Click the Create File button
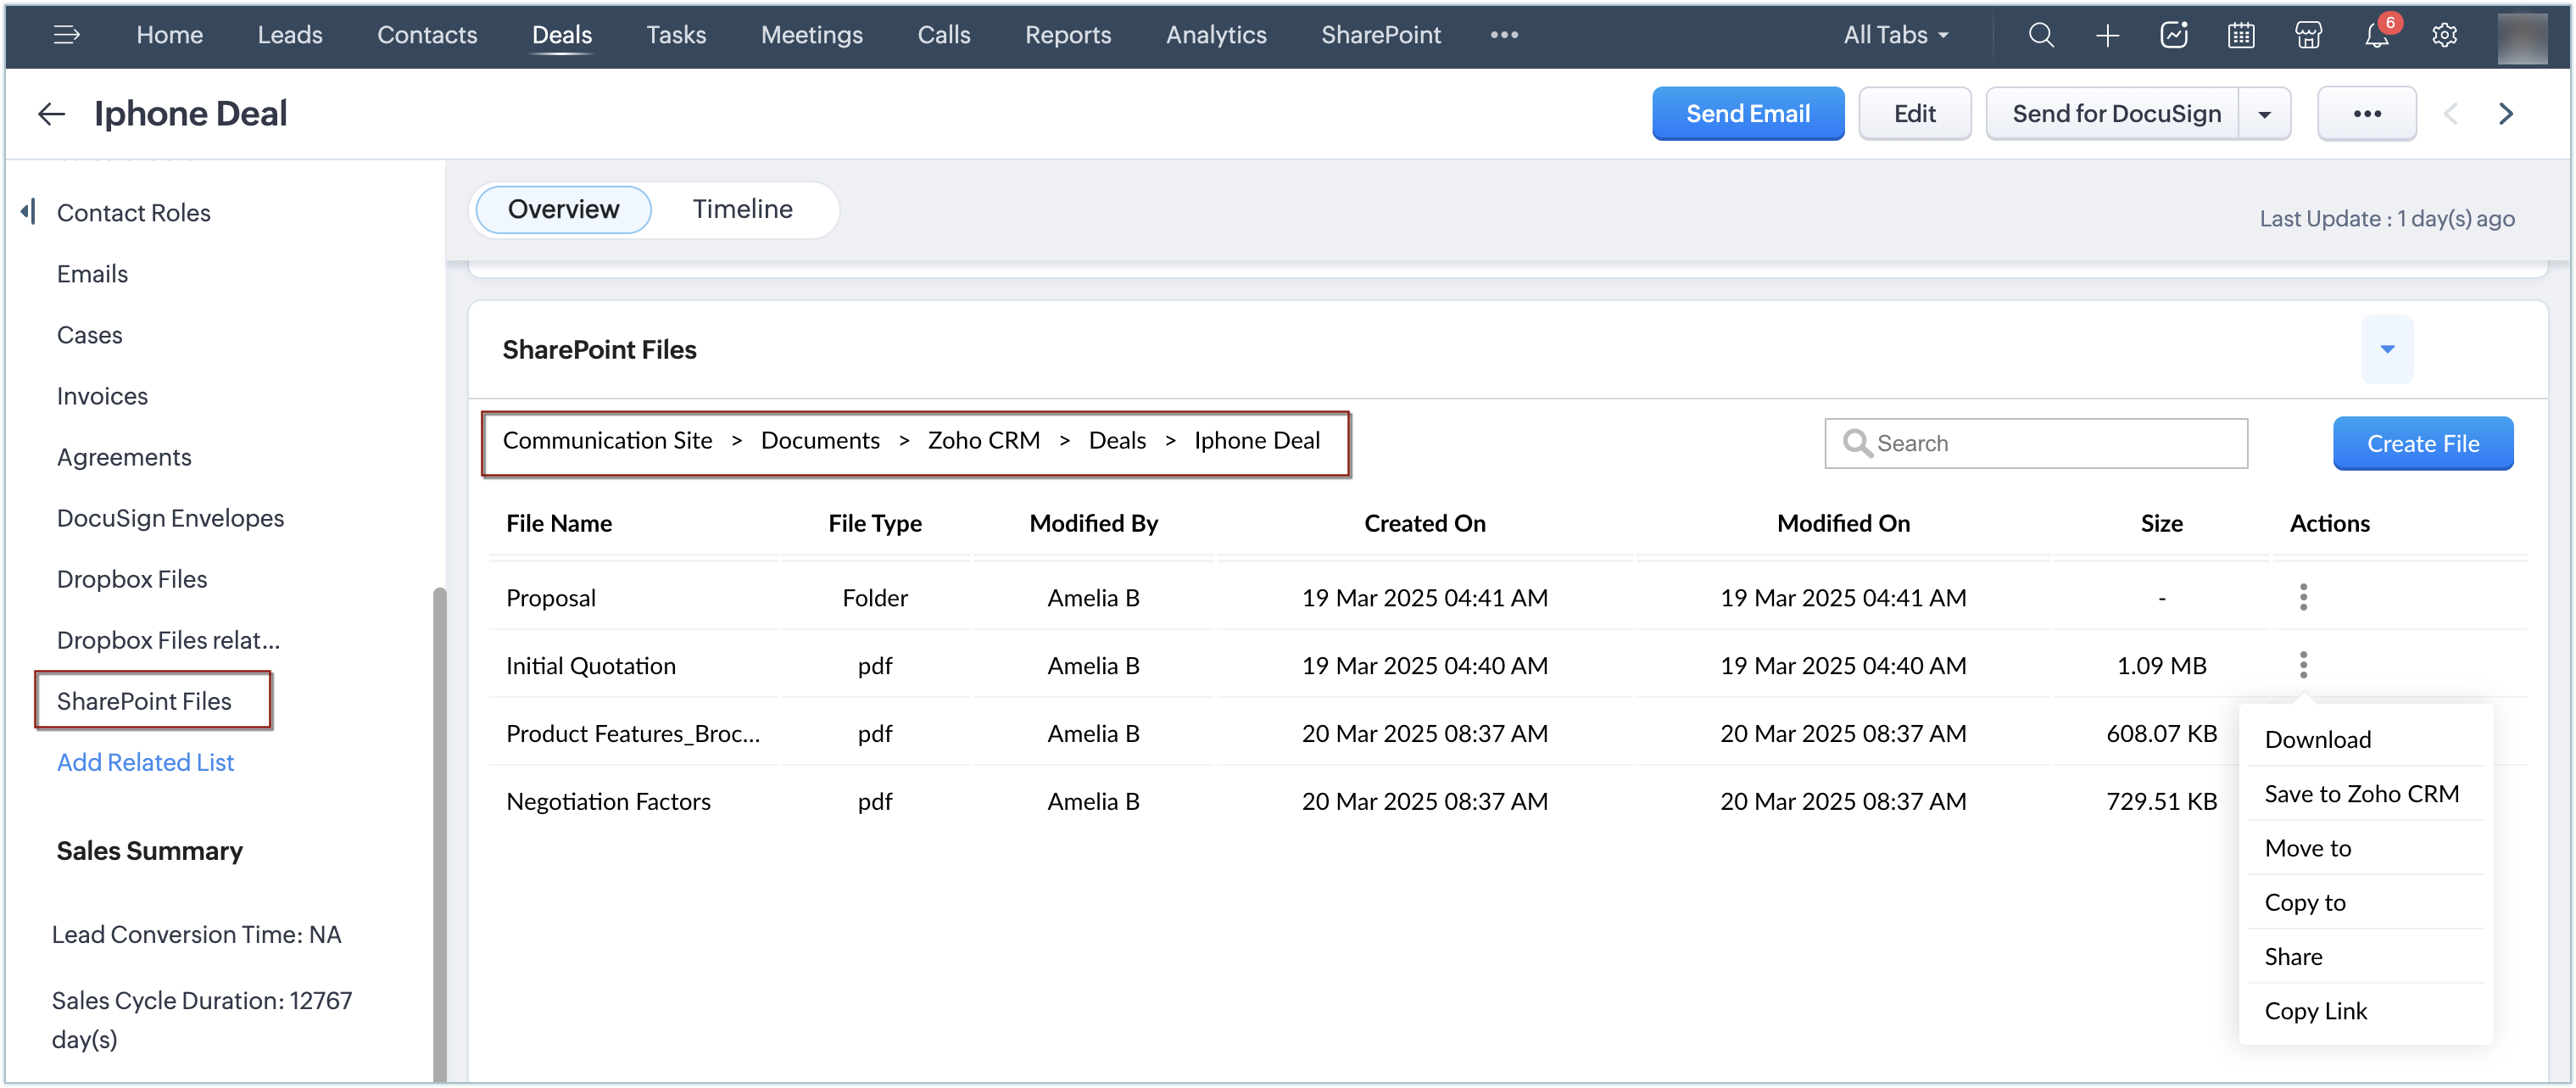 click(2422, 443)
